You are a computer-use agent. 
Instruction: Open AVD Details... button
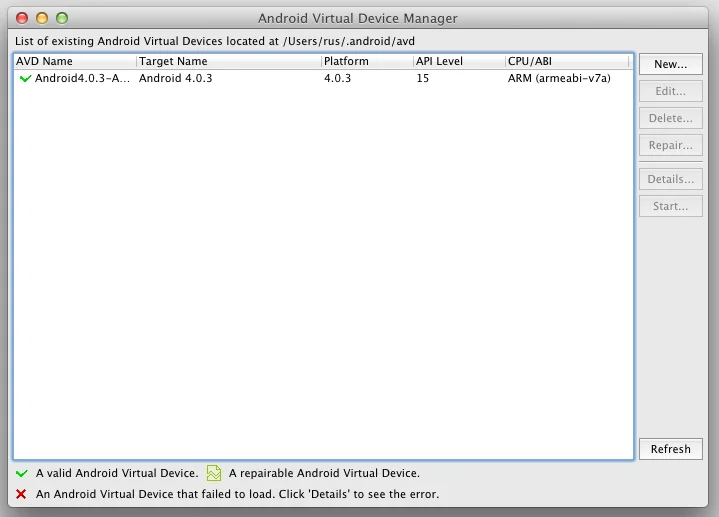click(670, 179)
